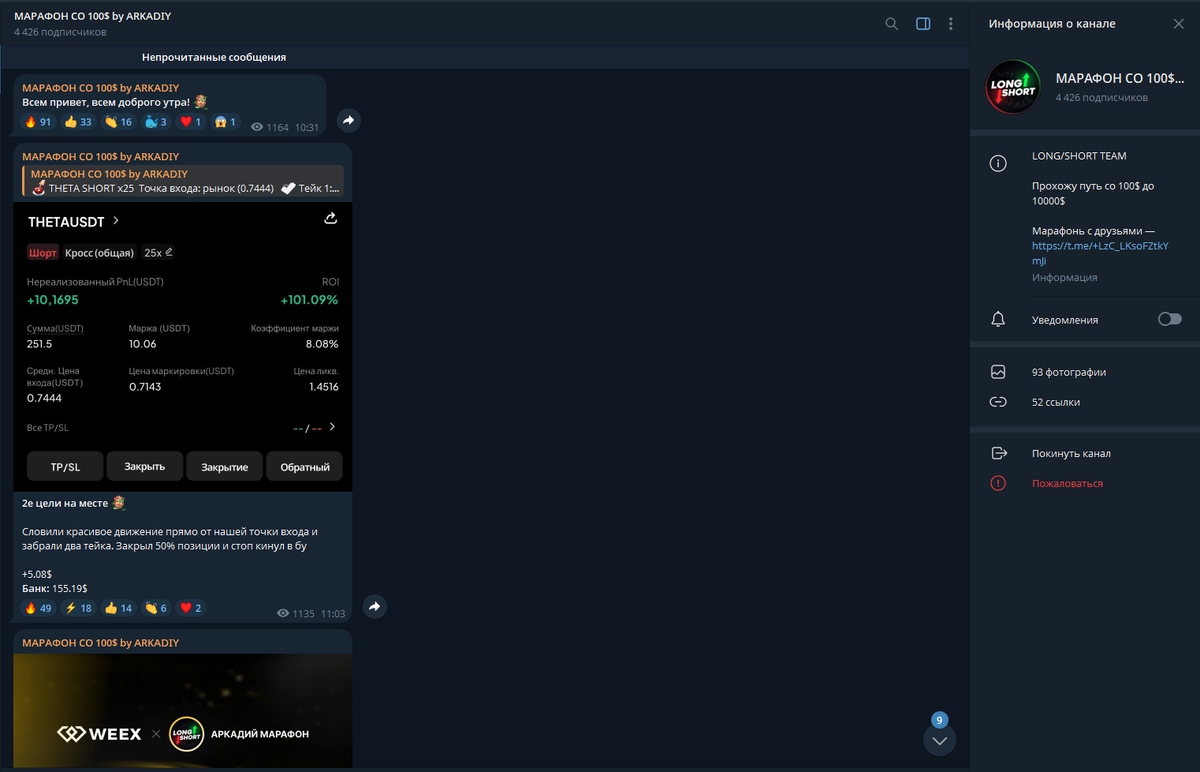Expand THETAUSDT pair chevron
This screenshot has width=1200, height=772.
(x=116, y=221)
